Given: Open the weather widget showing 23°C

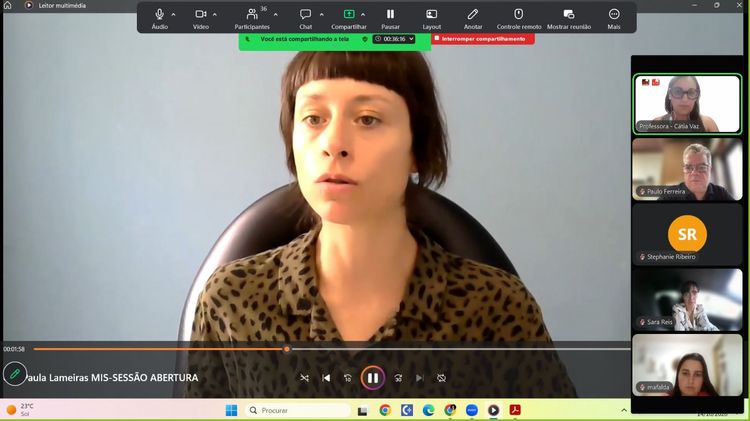Looking at the screenshot, I should (20, 410).
